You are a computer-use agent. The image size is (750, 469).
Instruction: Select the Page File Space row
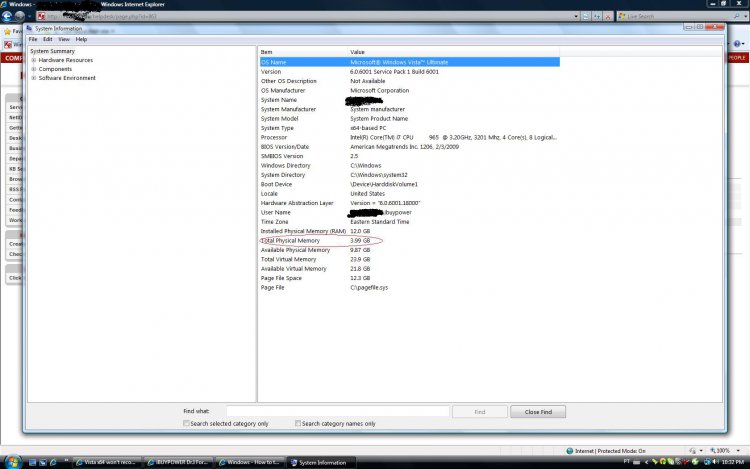click(409, 278)
